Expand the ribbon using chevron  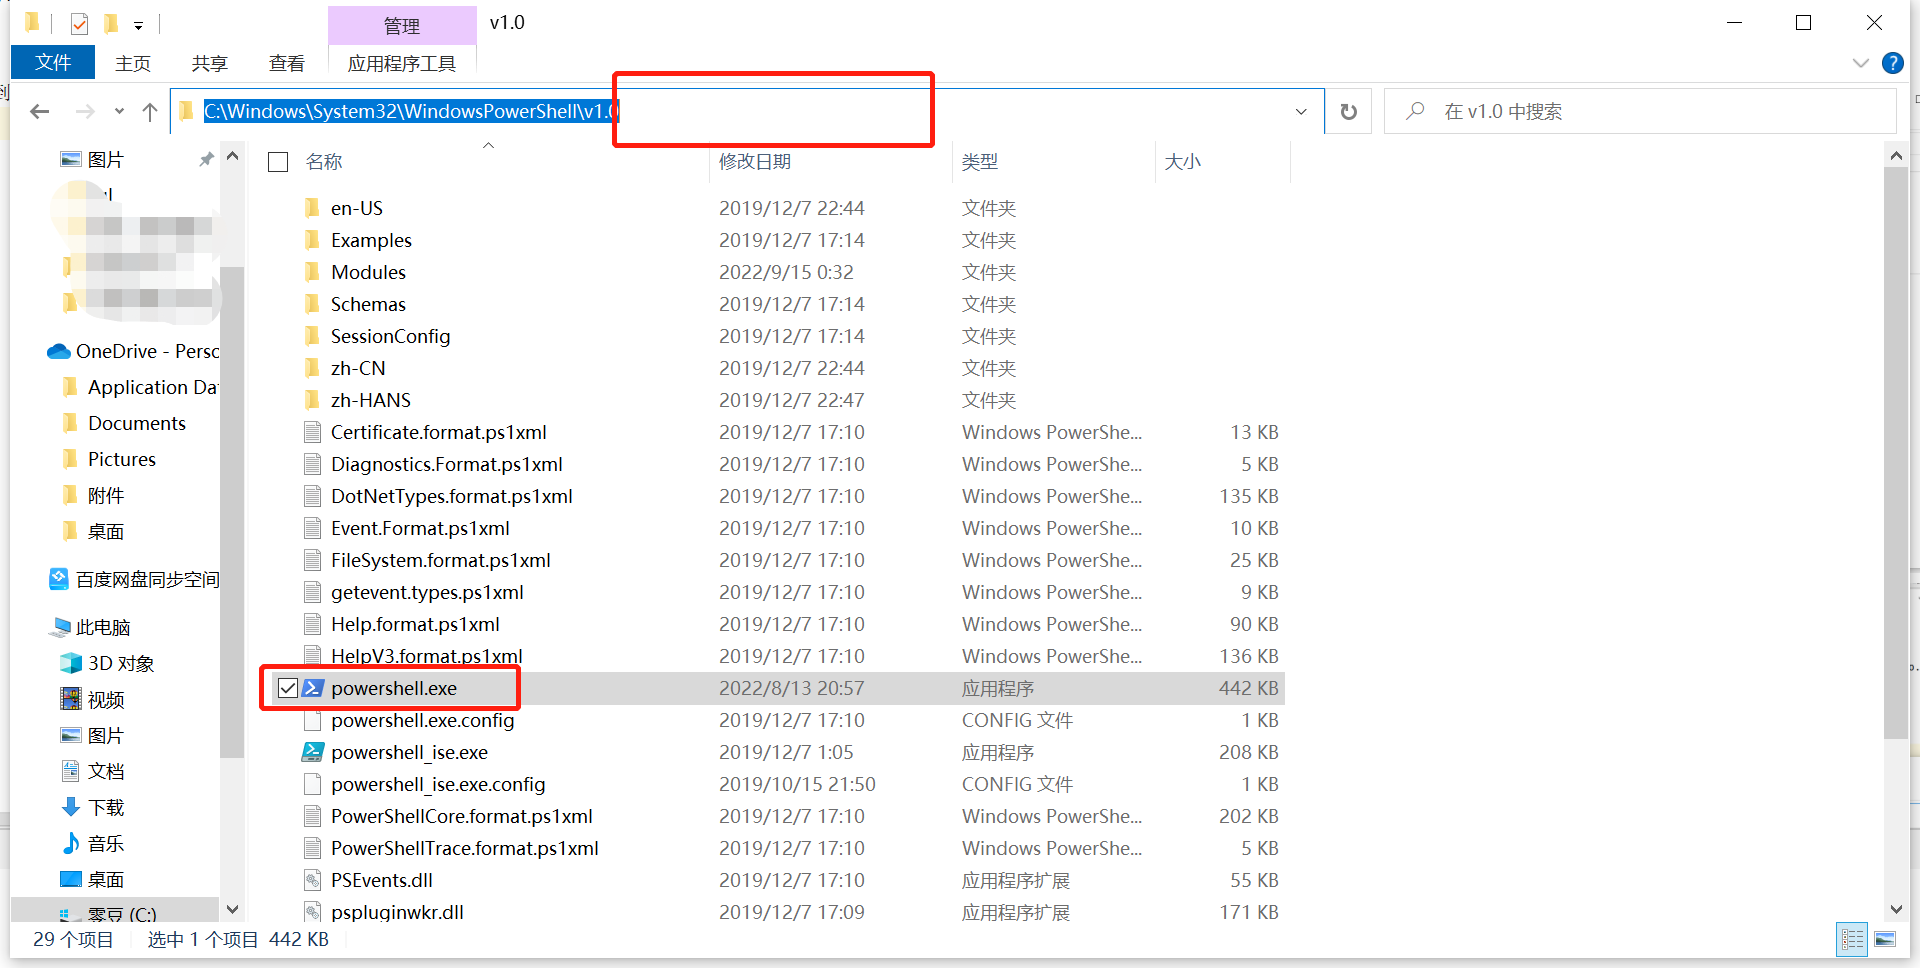[x=1860, y=63]
